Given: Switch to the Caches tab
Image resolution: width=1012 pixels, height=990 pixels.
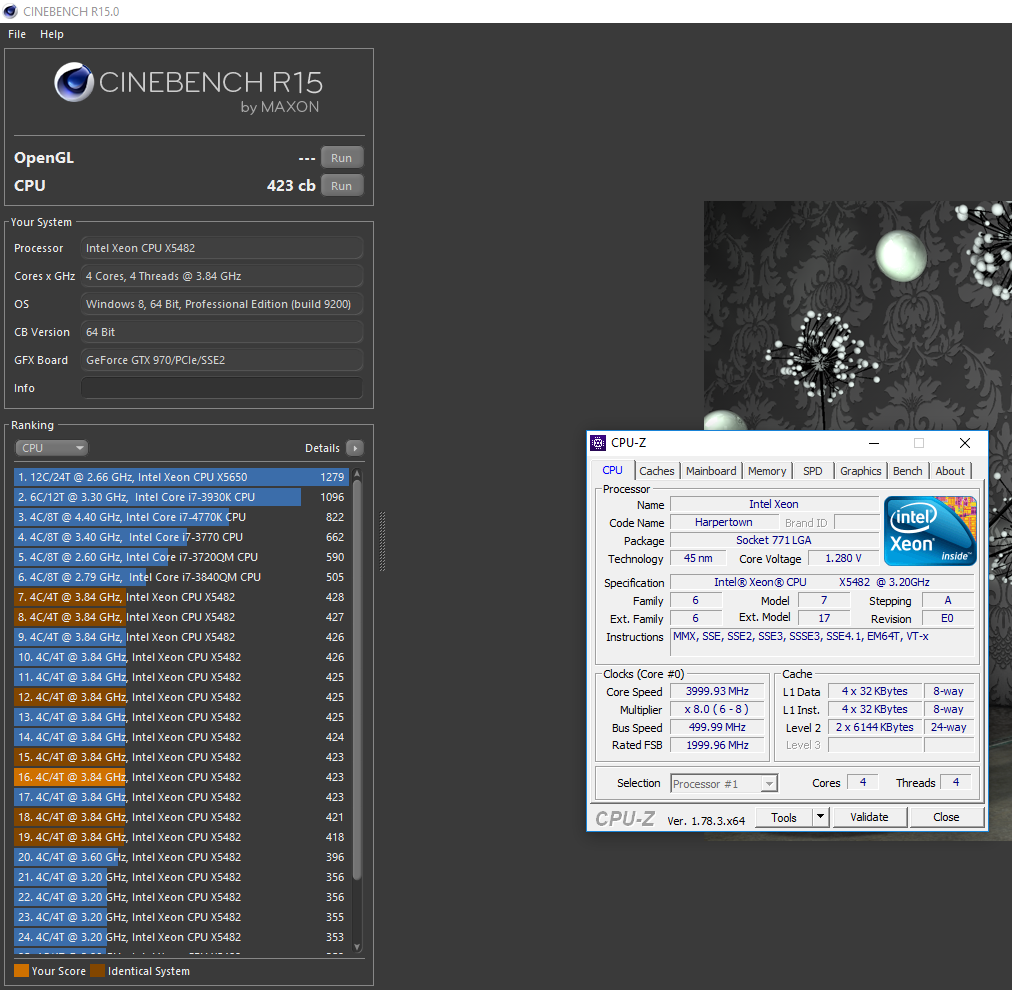Looking at the screenshot, I should pos(657,471).
